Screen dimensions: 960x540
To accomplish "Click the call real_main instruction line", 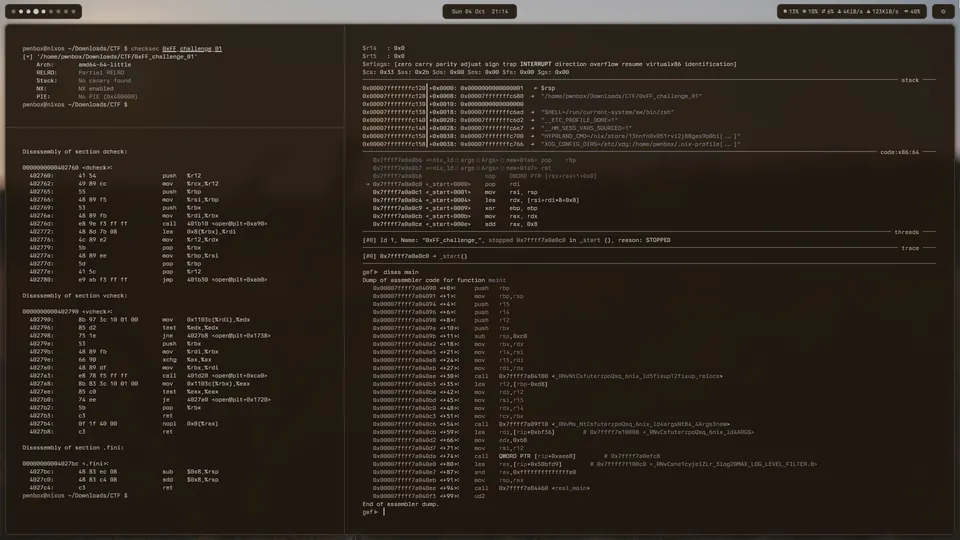I will (x=481, y=488).
